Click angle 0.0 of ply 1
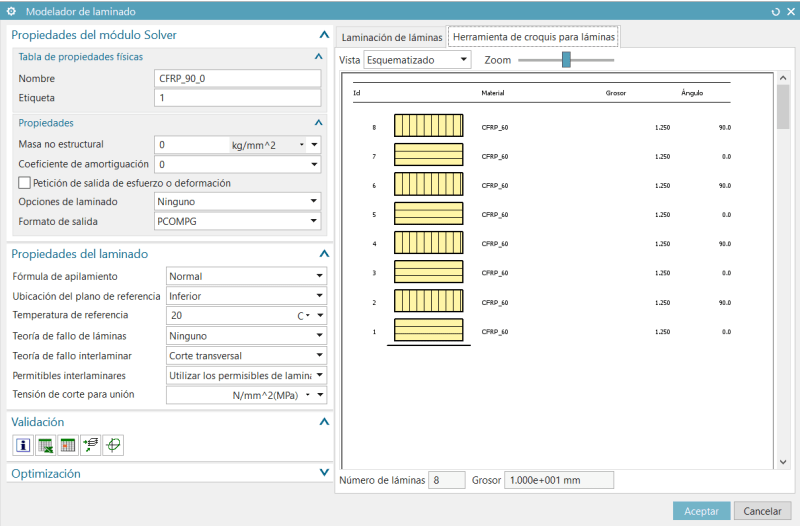 pos(727,332)
